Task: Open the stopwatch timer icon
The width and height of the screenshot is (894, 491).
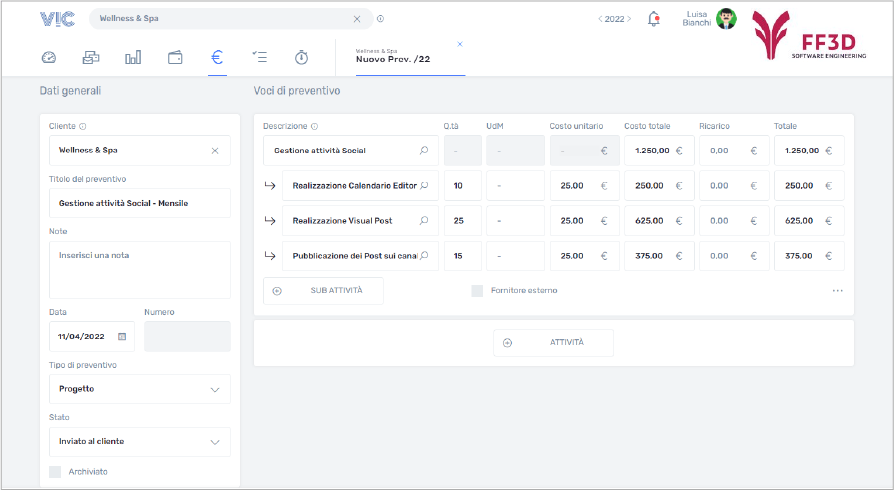Action: [x=302, y=58]
